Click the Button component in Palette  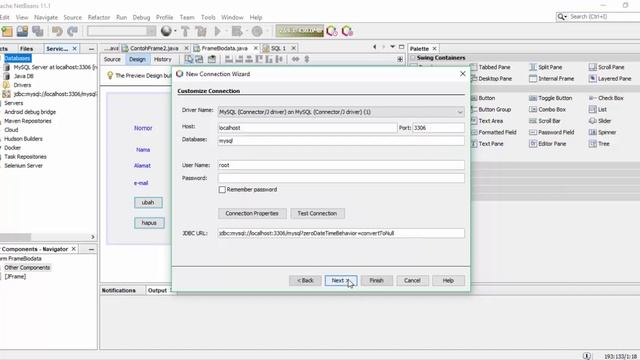[483, 98]
